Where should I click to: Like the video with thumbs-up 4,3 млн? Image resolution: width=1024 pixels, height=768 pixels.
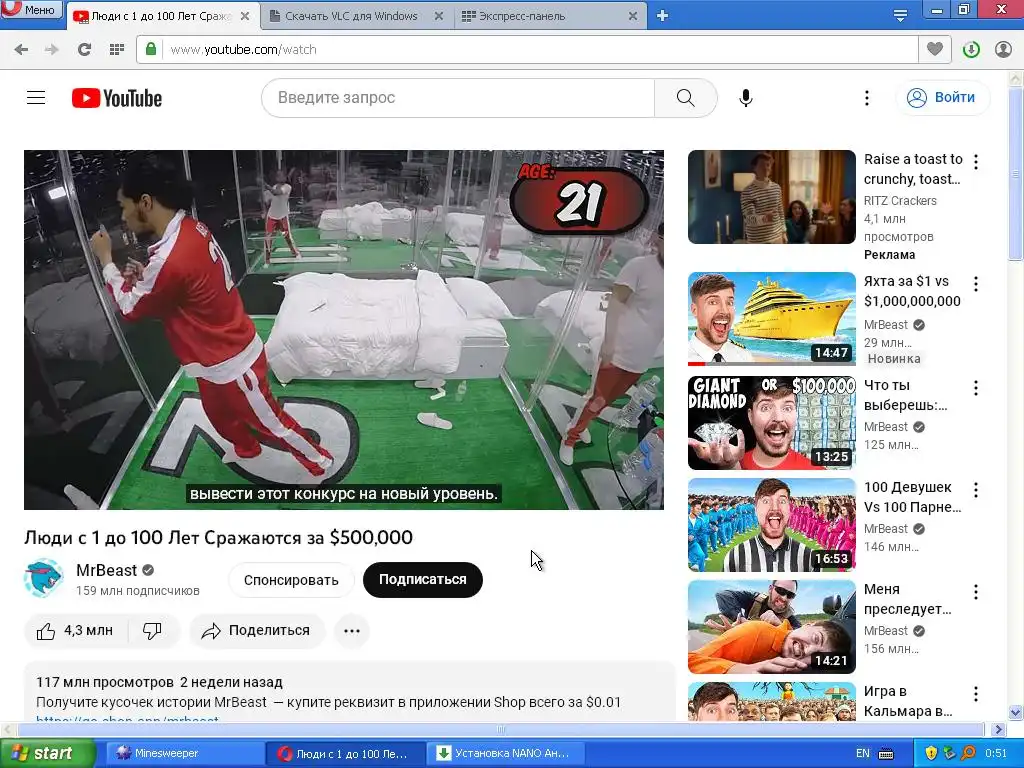[75, 631]
